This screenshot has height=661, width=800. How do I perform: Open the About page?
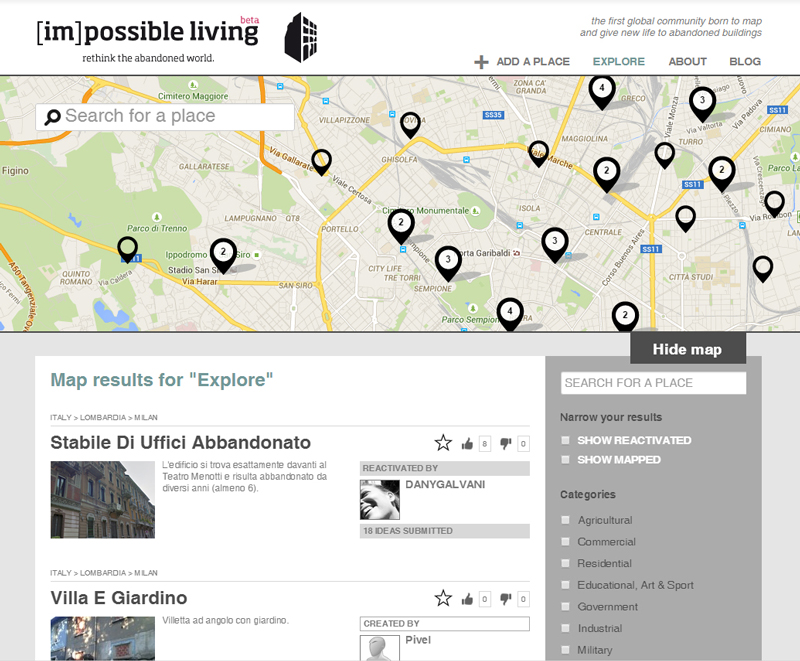click(688, 62)
